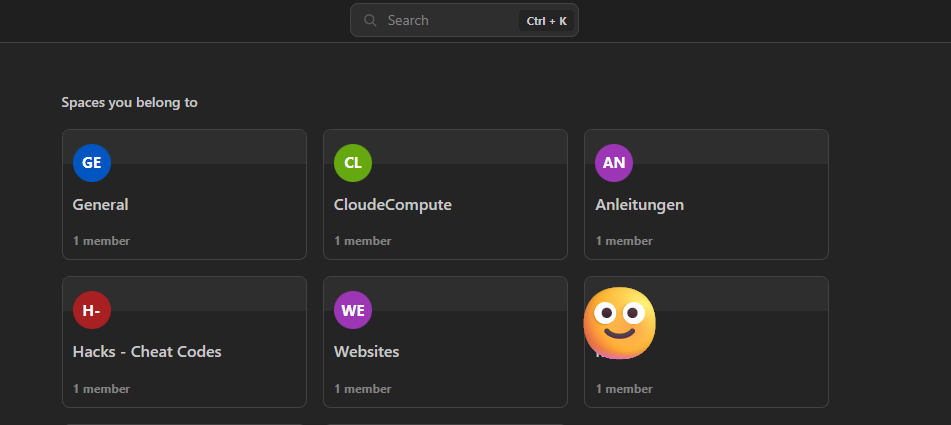Click member count under Hacks - Cheat Codes
951x425 pixels.
pyautogui.click(x=101, y=389)
